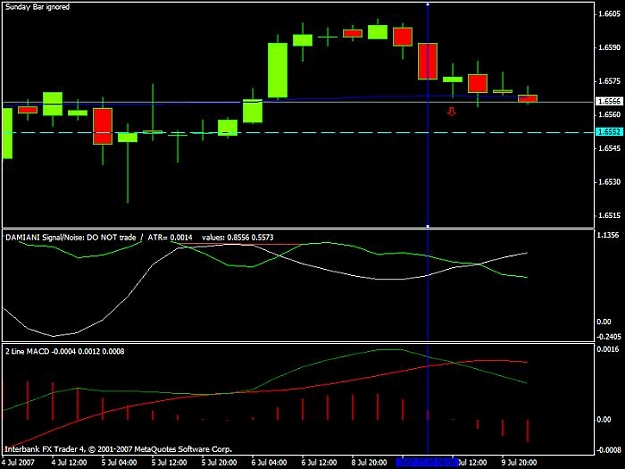
Task: Click the -0.2405 Damiani scale label
Action: [609, 337]
